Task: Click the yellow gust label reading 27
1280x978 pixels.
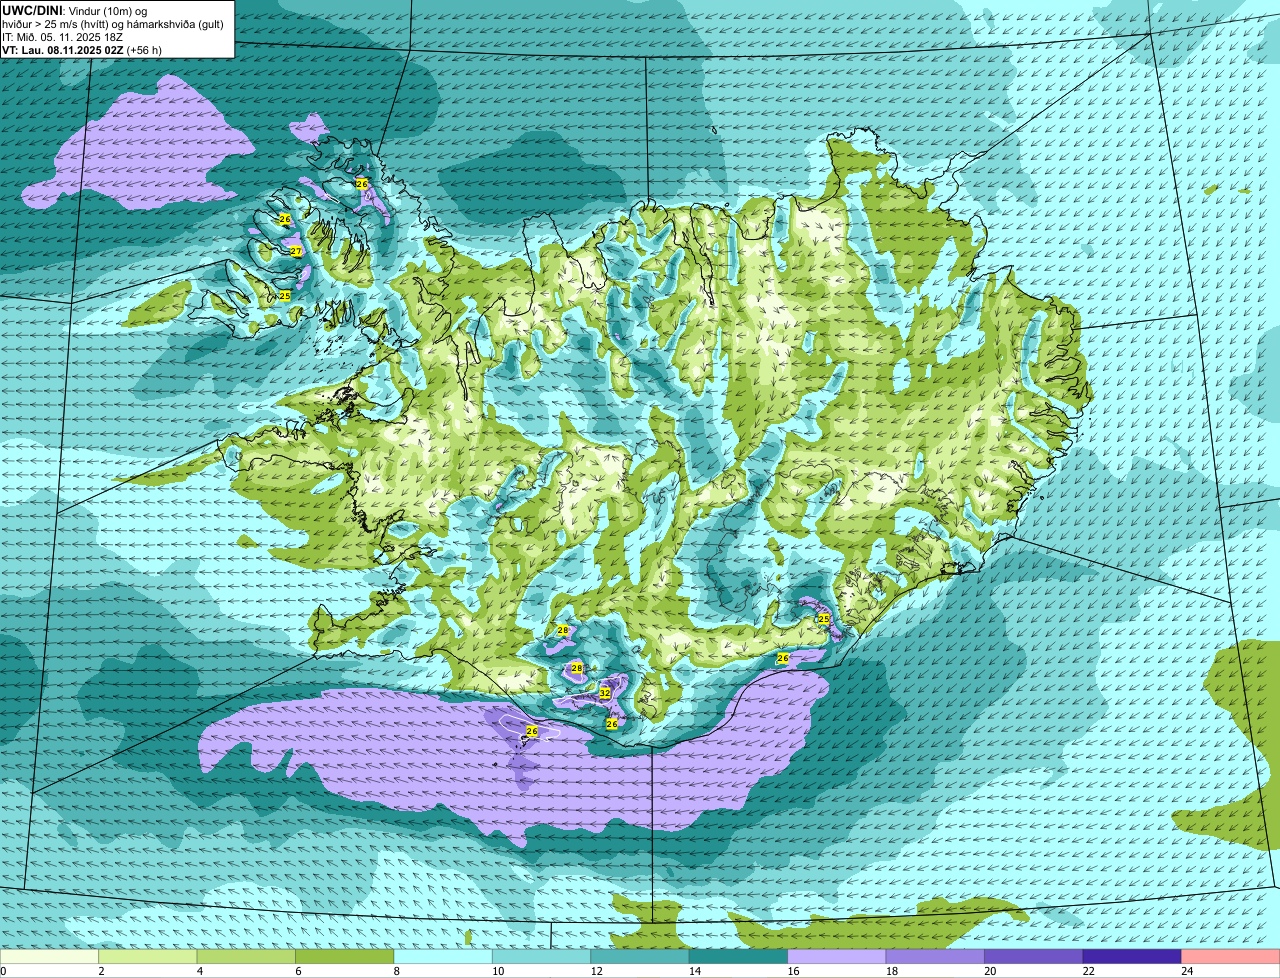Action: coord(296,251)
